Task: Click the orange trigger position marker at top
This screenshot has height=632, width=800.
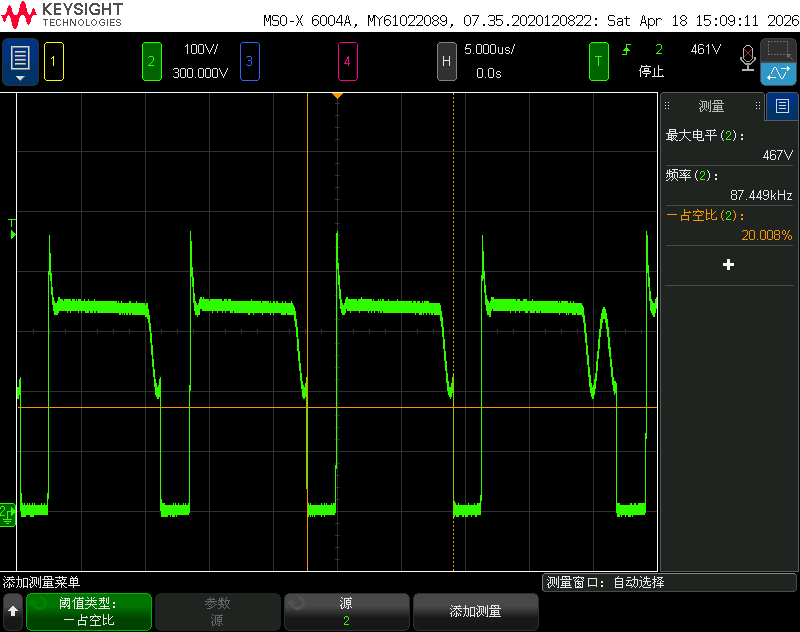Action: point(337,96)
